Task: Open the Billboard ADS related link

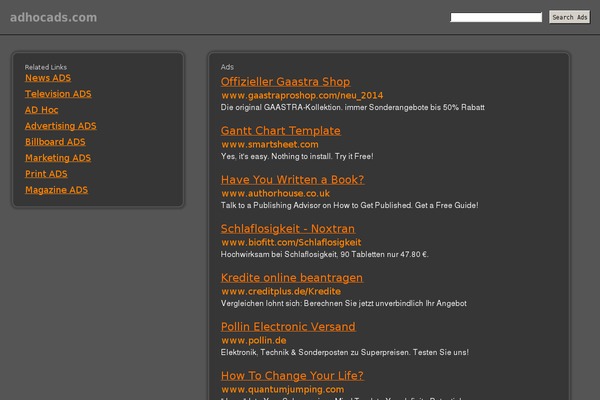Action: coord(55,142)
